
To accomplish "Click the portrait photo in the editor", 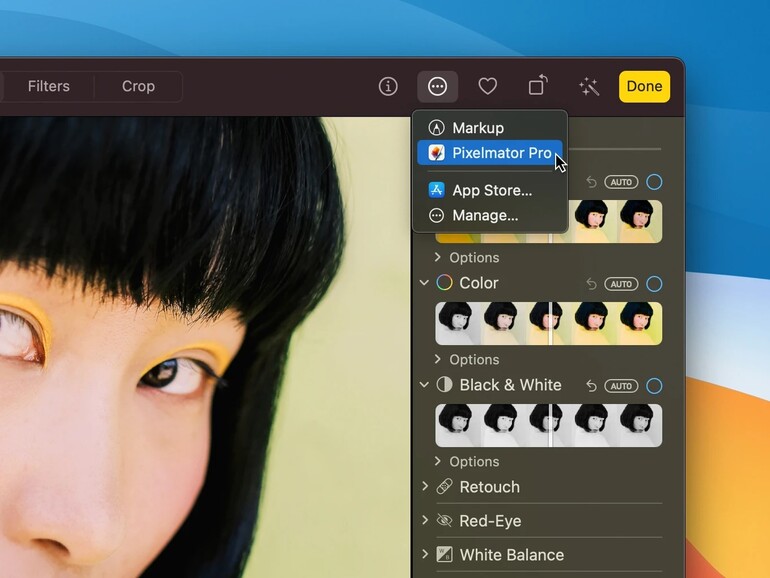I will coord(205,347).
